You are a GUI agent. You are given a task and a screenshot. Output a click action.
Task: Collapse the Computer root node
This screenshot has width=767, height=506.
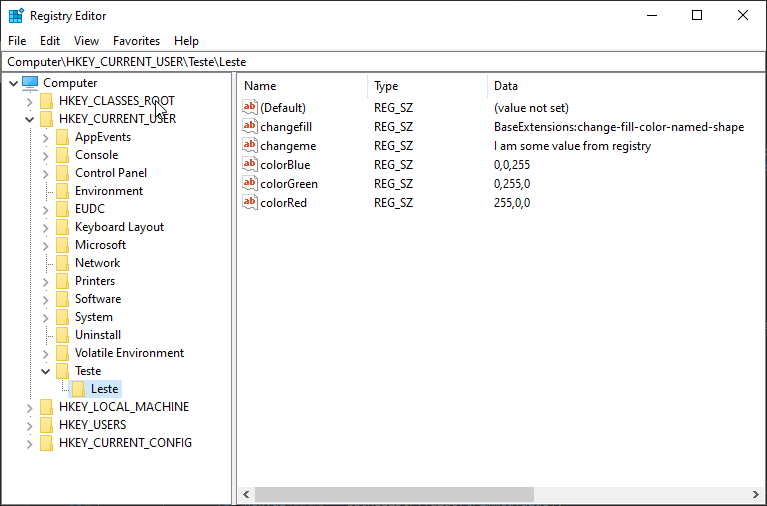(x=14, y=83)
